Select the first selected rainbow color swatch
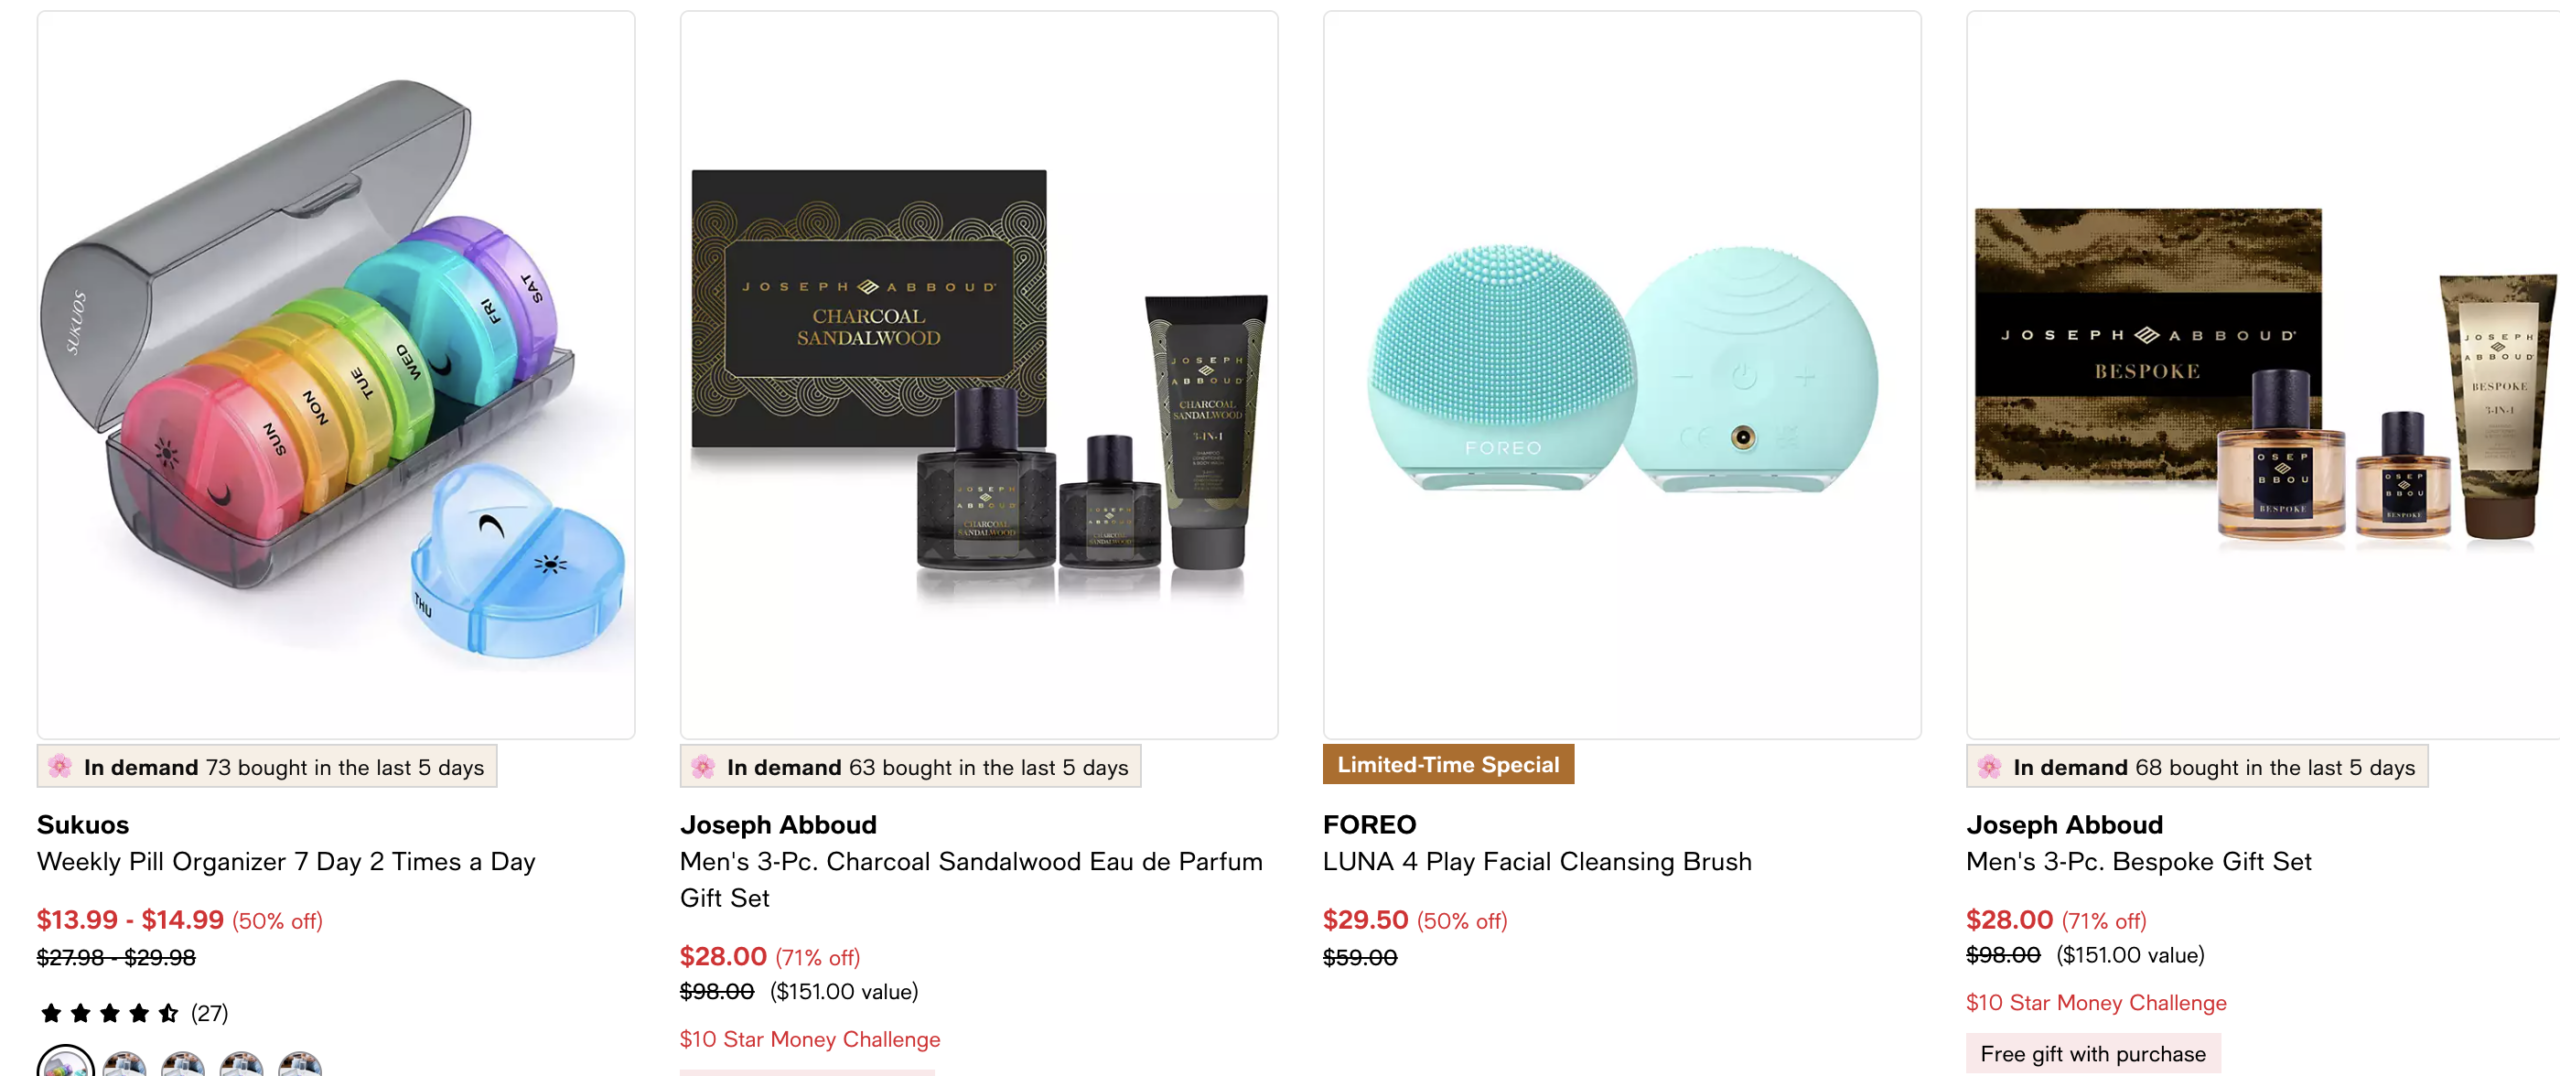Image resolution: width=2560 pixels, height=1076 pixels. point(66,1064)
